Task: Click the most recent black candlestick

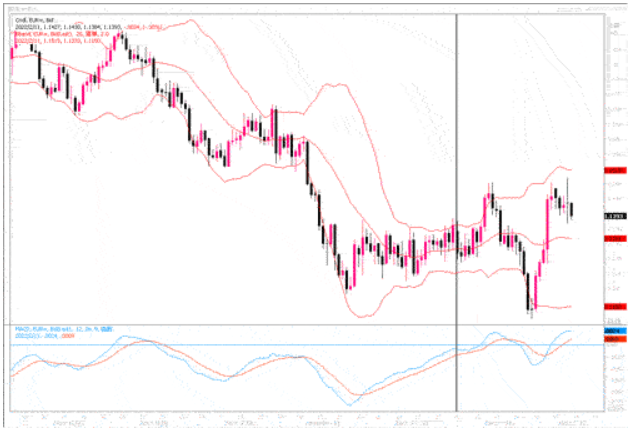Action: pyautogui.click(x=572, y=209)
